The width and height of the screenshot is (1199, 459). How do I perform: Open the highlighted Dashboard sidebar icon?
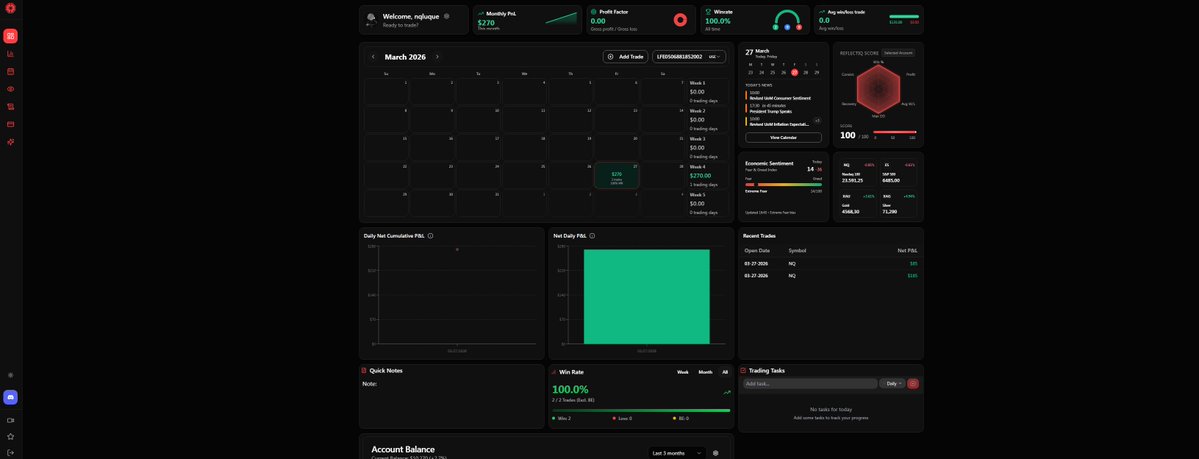coord(11,36)
